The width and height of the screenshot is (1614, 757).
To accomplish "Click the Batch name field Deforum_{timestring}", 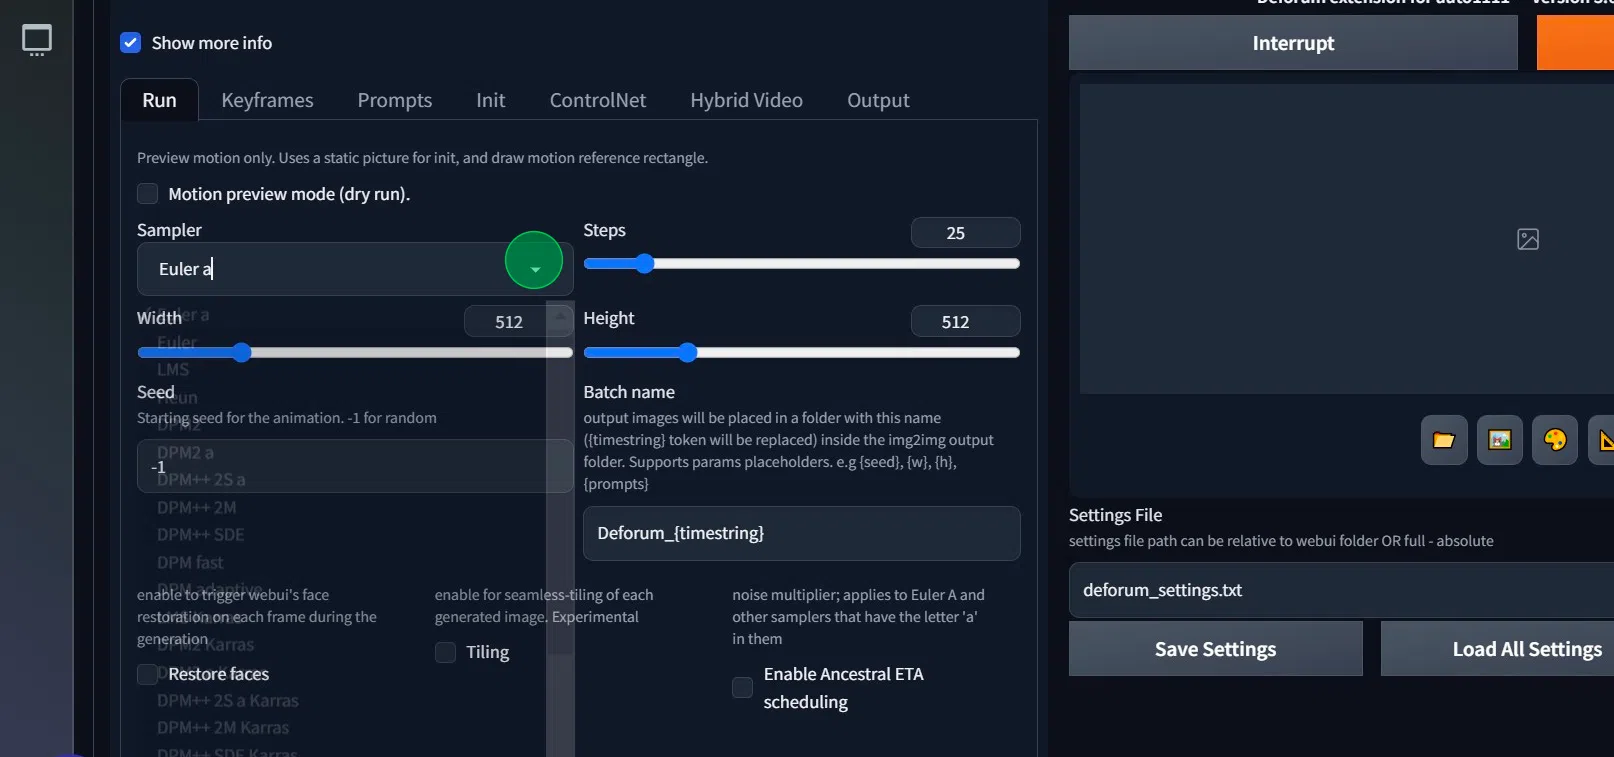I will [802, 533].
